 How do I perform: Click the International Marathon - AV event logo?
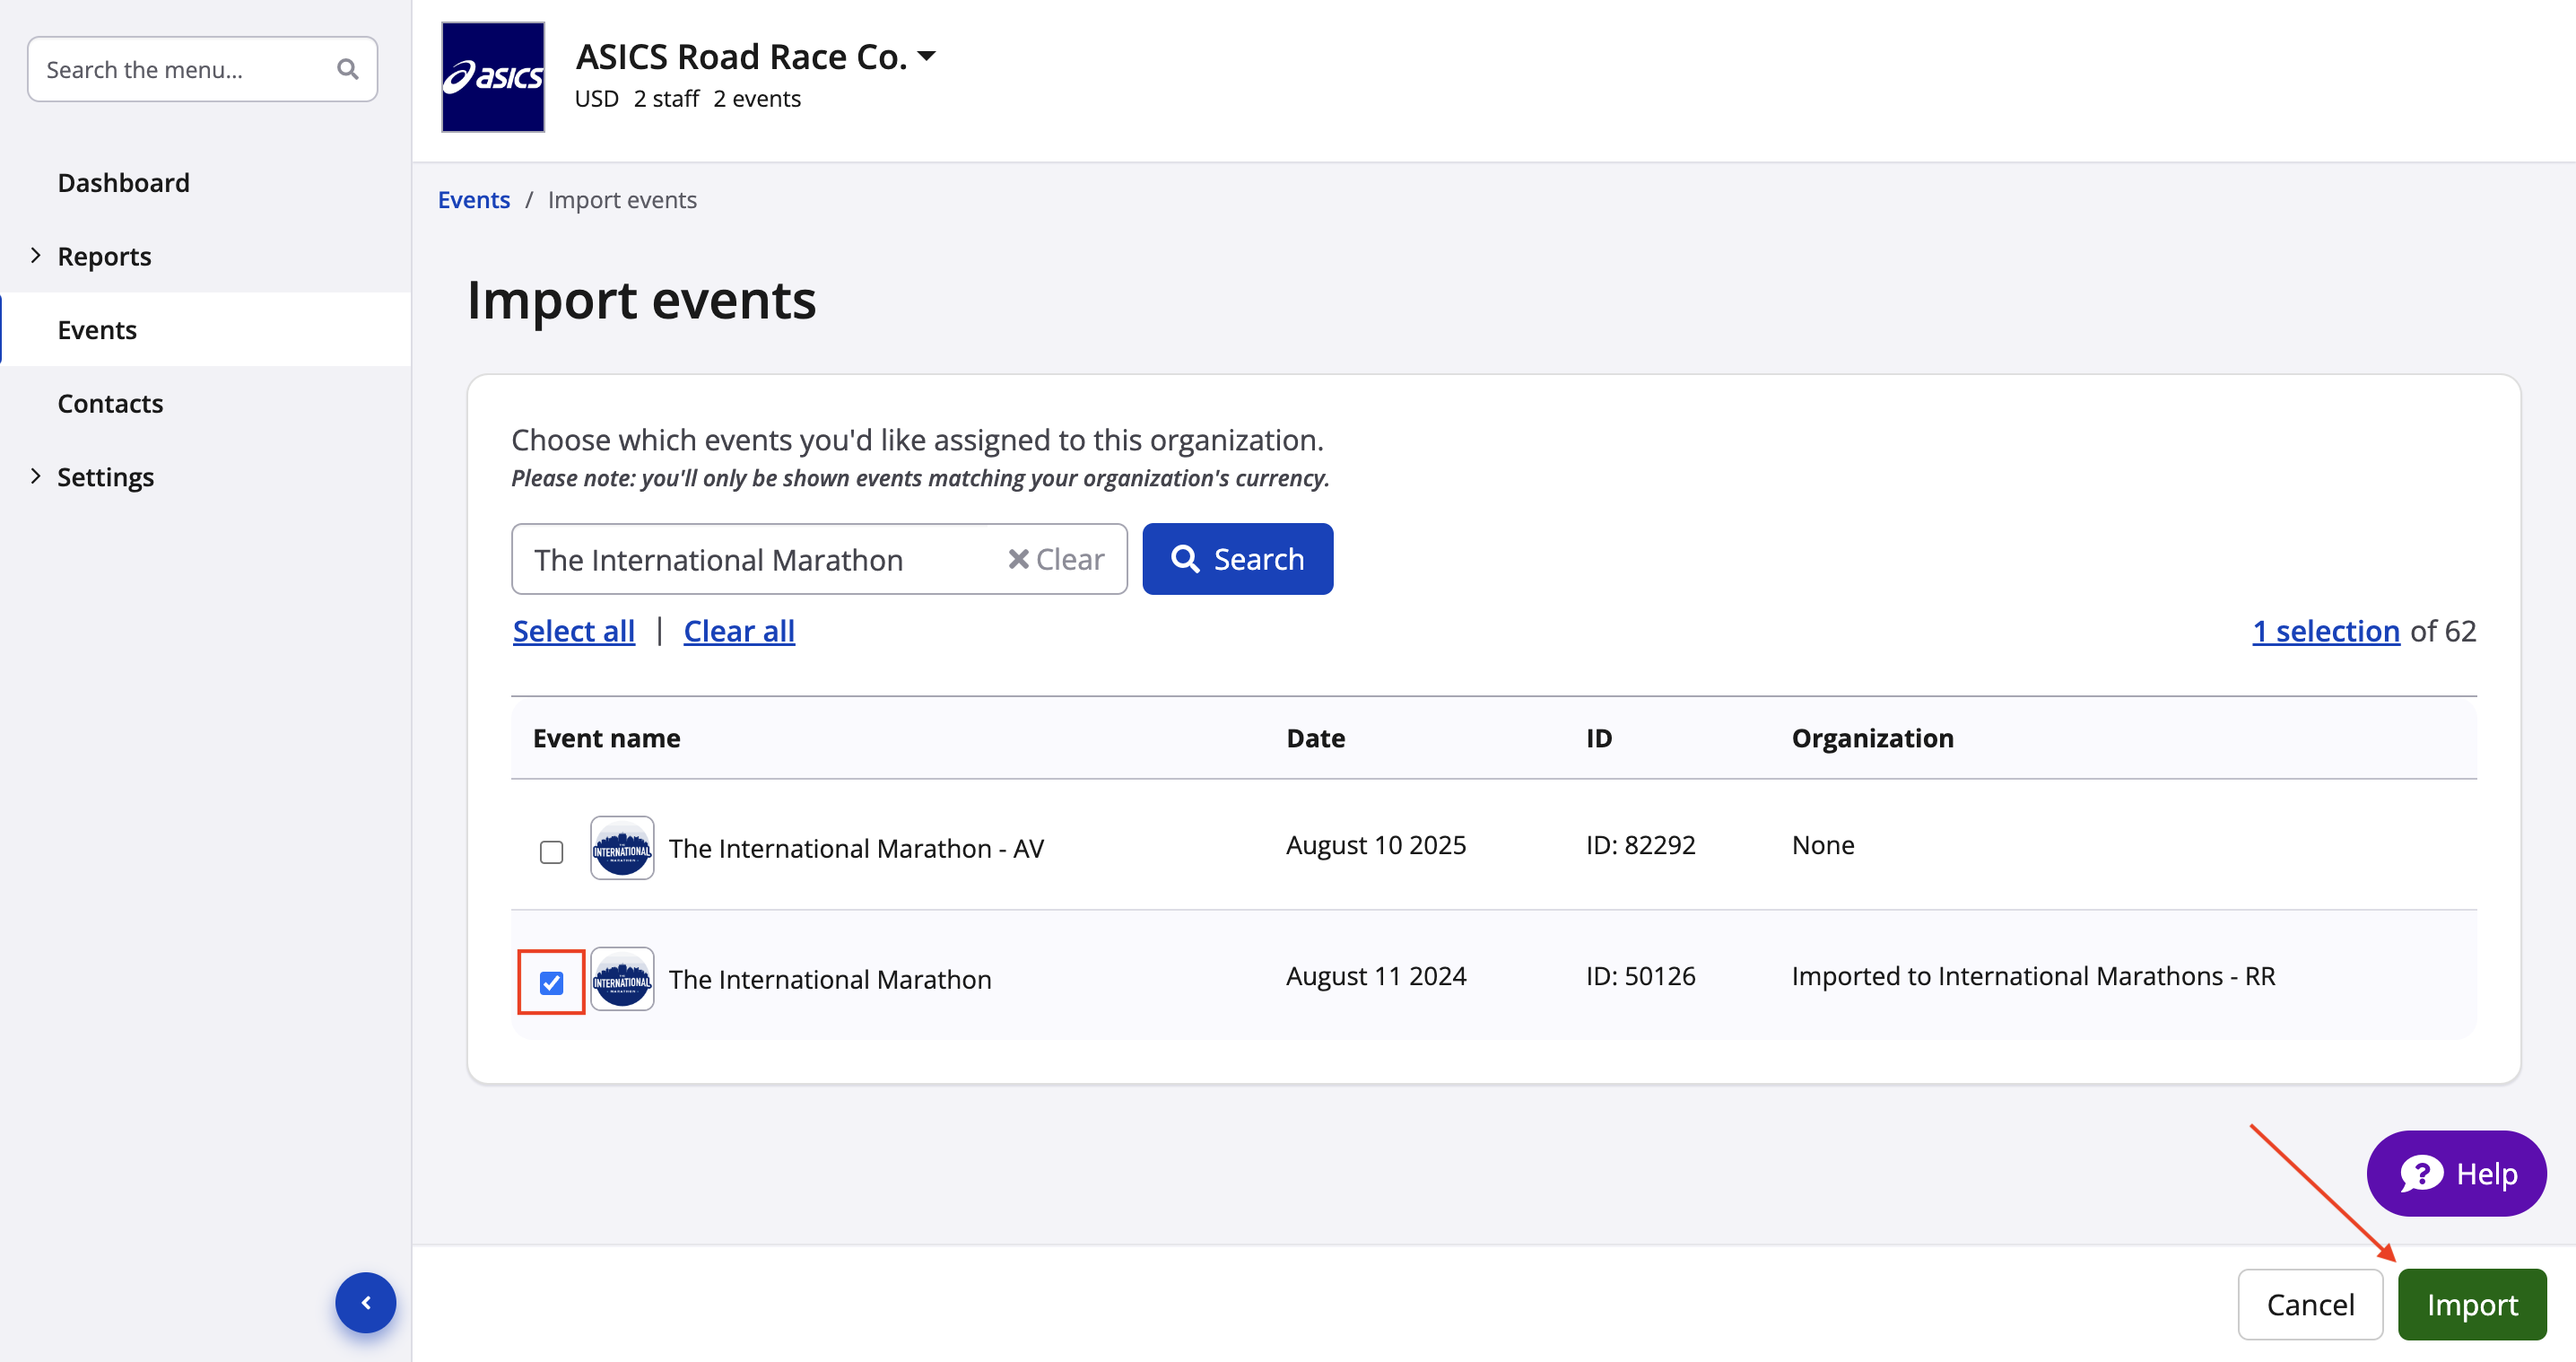pos(621,848)
